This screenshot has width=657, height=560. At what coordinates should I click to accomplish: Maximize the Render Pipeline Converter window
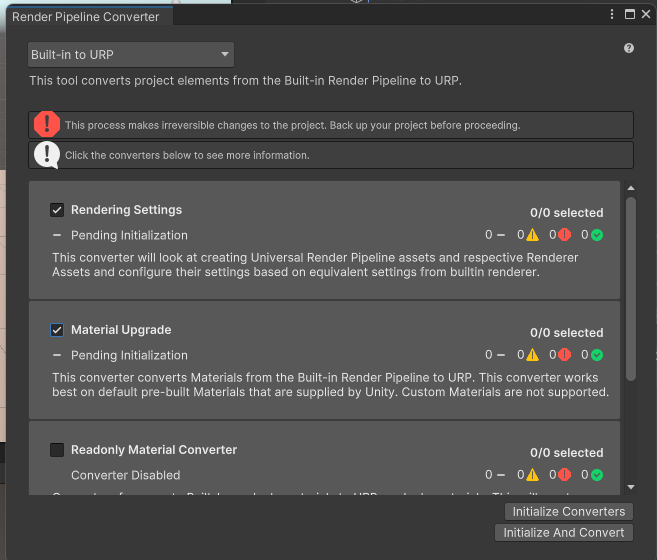coord(630,14)
